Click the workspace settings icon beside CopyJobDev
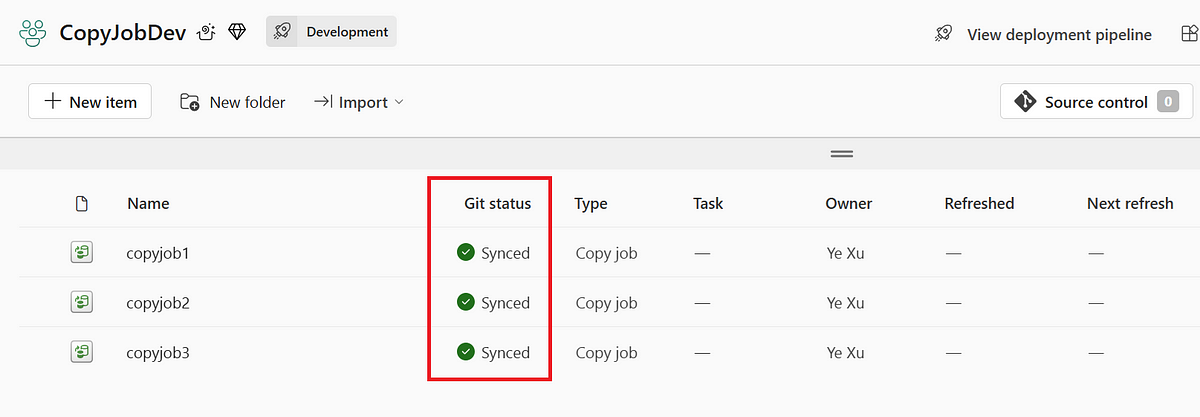Image resolution: width=1200 pixels, height=417 pixels. pyautogui.click(x=207, y=32)
